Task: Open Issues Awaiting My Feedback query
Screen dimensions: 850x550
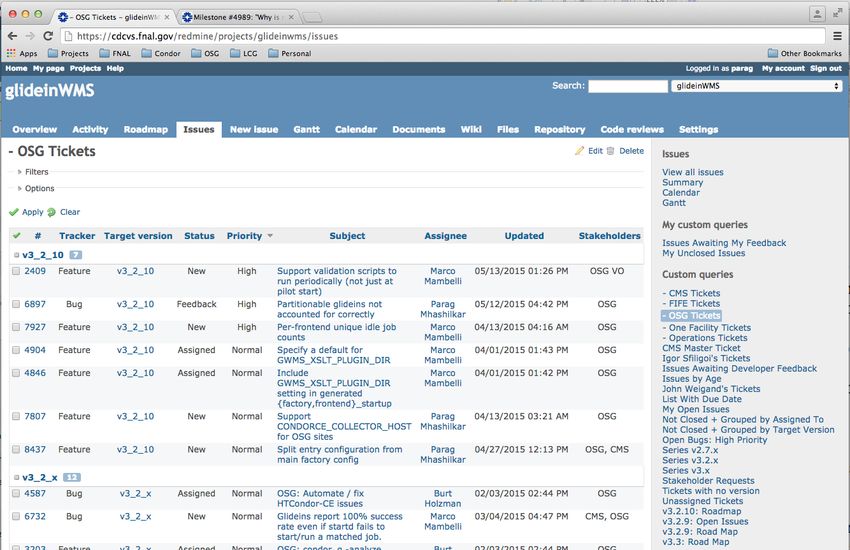Action: (724, 243)
